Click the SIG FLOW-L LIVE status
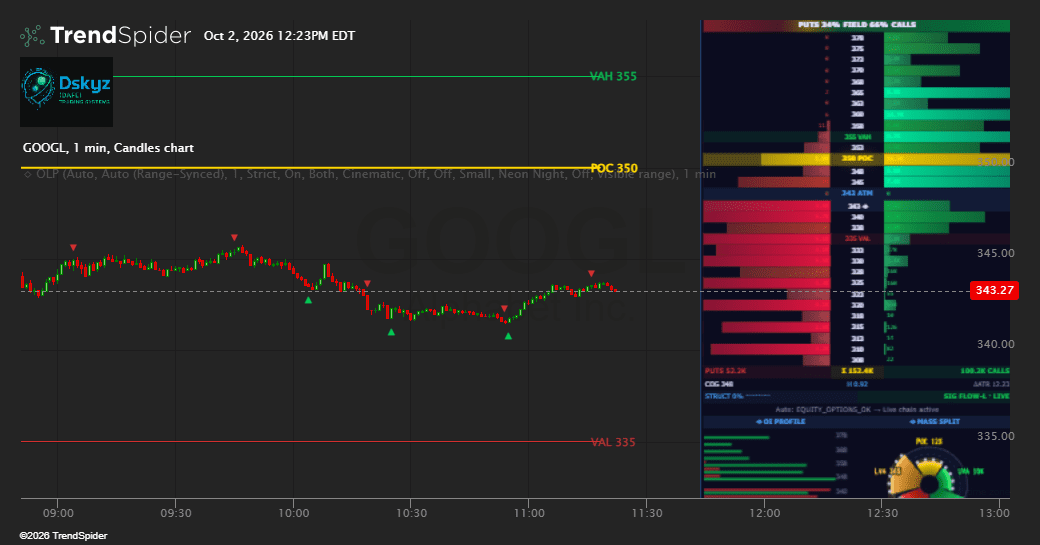This screenshot has width=1040, height=545. click(x=976, y=396)
